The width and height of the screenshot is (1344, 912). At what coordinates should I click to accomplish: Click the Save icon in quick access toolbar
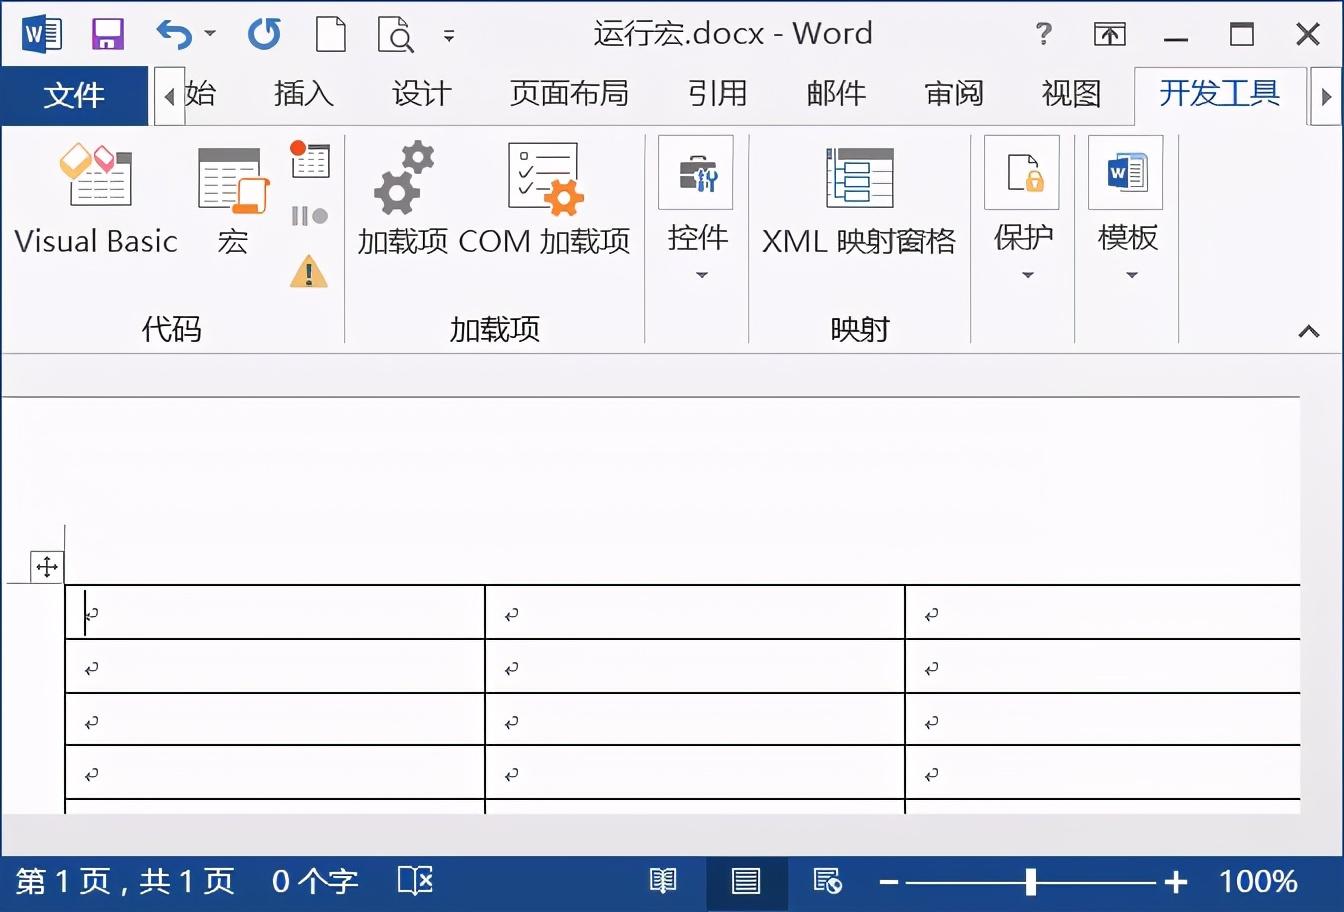[x=108, y=35]
